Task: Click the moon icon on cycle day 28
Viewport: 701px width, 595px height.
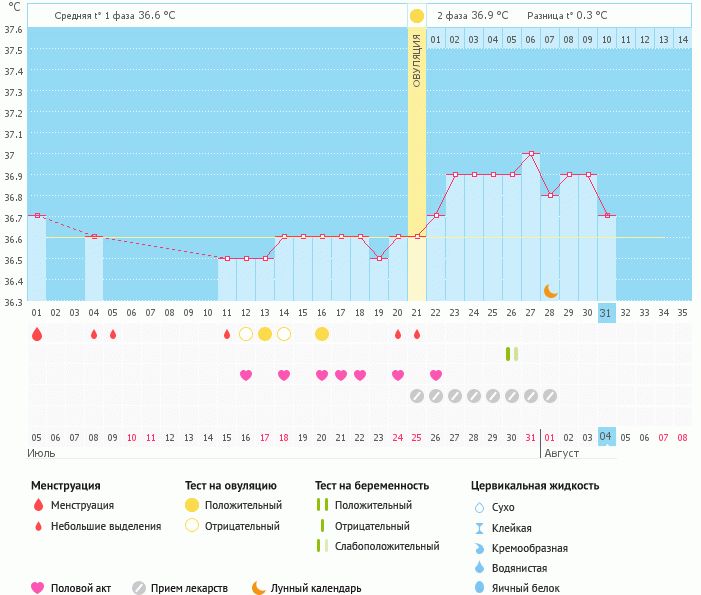Action: (550, 290)
